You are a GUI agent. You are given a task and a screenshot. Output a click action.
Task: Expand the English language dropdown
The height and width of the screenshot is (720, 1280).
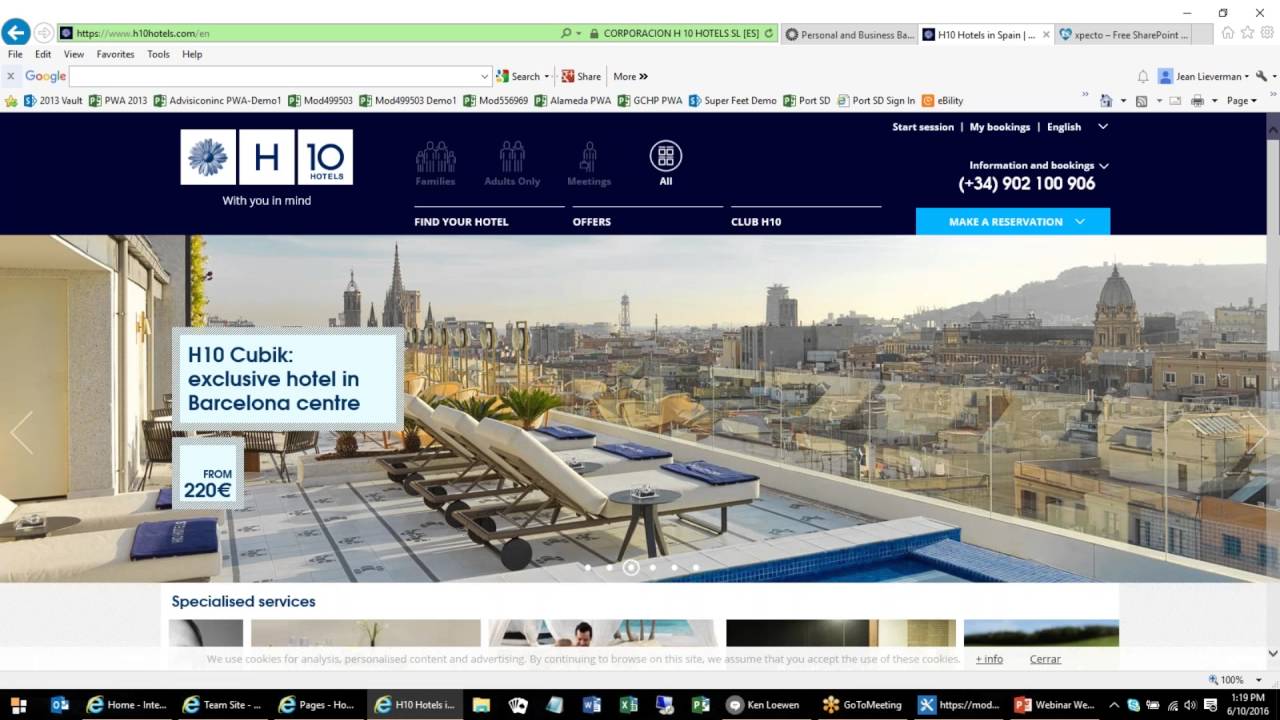click(1103, 127)
